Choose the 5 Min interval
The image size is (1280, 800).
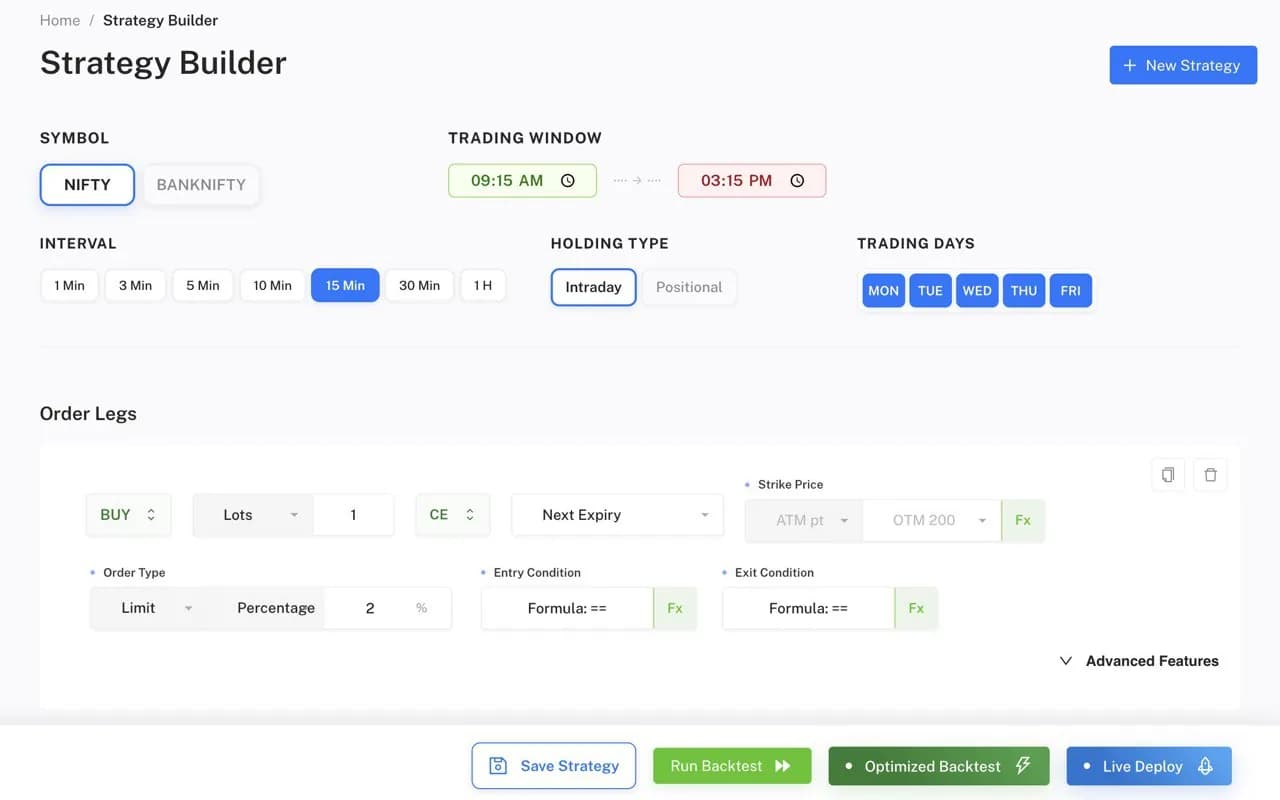pyautogui.click(x=203, y=286)
